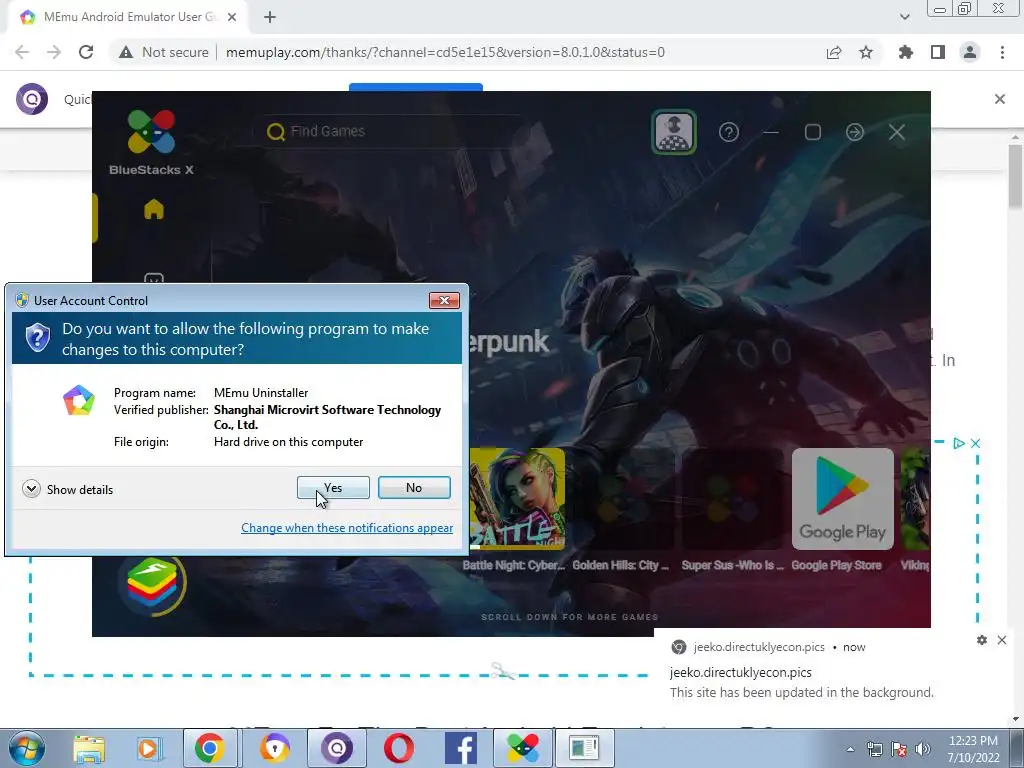Show hidden system tray icons

tap(850, 749)
